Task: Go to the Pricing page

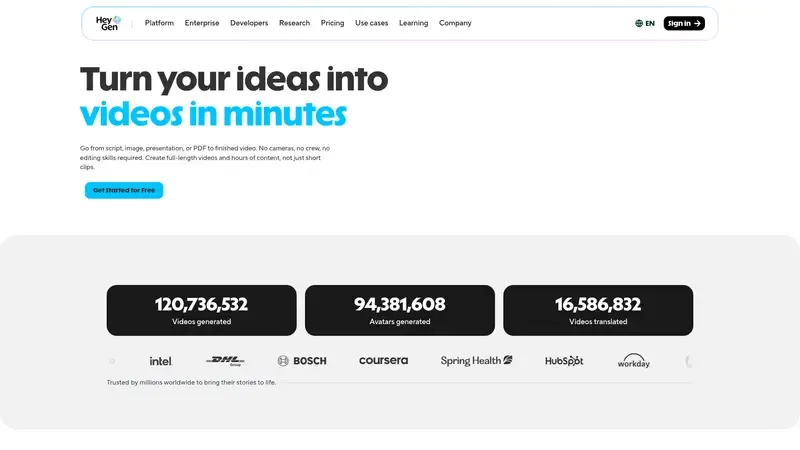Action: [x=332, y=23]
